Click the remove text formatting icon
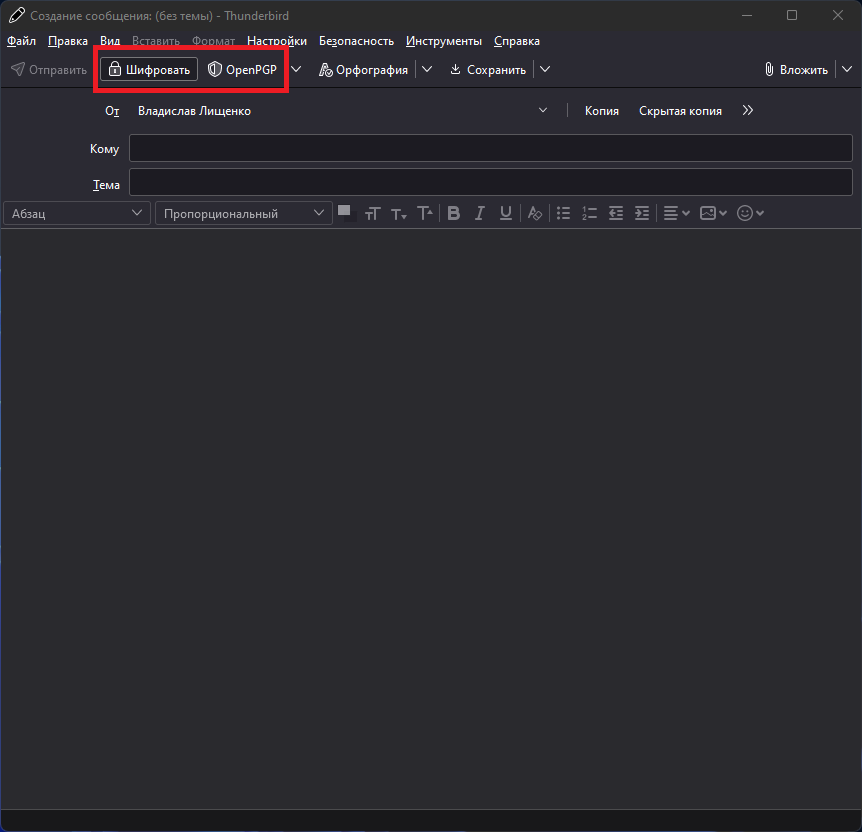The width and height of the screenshot is (862, 832). coord(534,213)
